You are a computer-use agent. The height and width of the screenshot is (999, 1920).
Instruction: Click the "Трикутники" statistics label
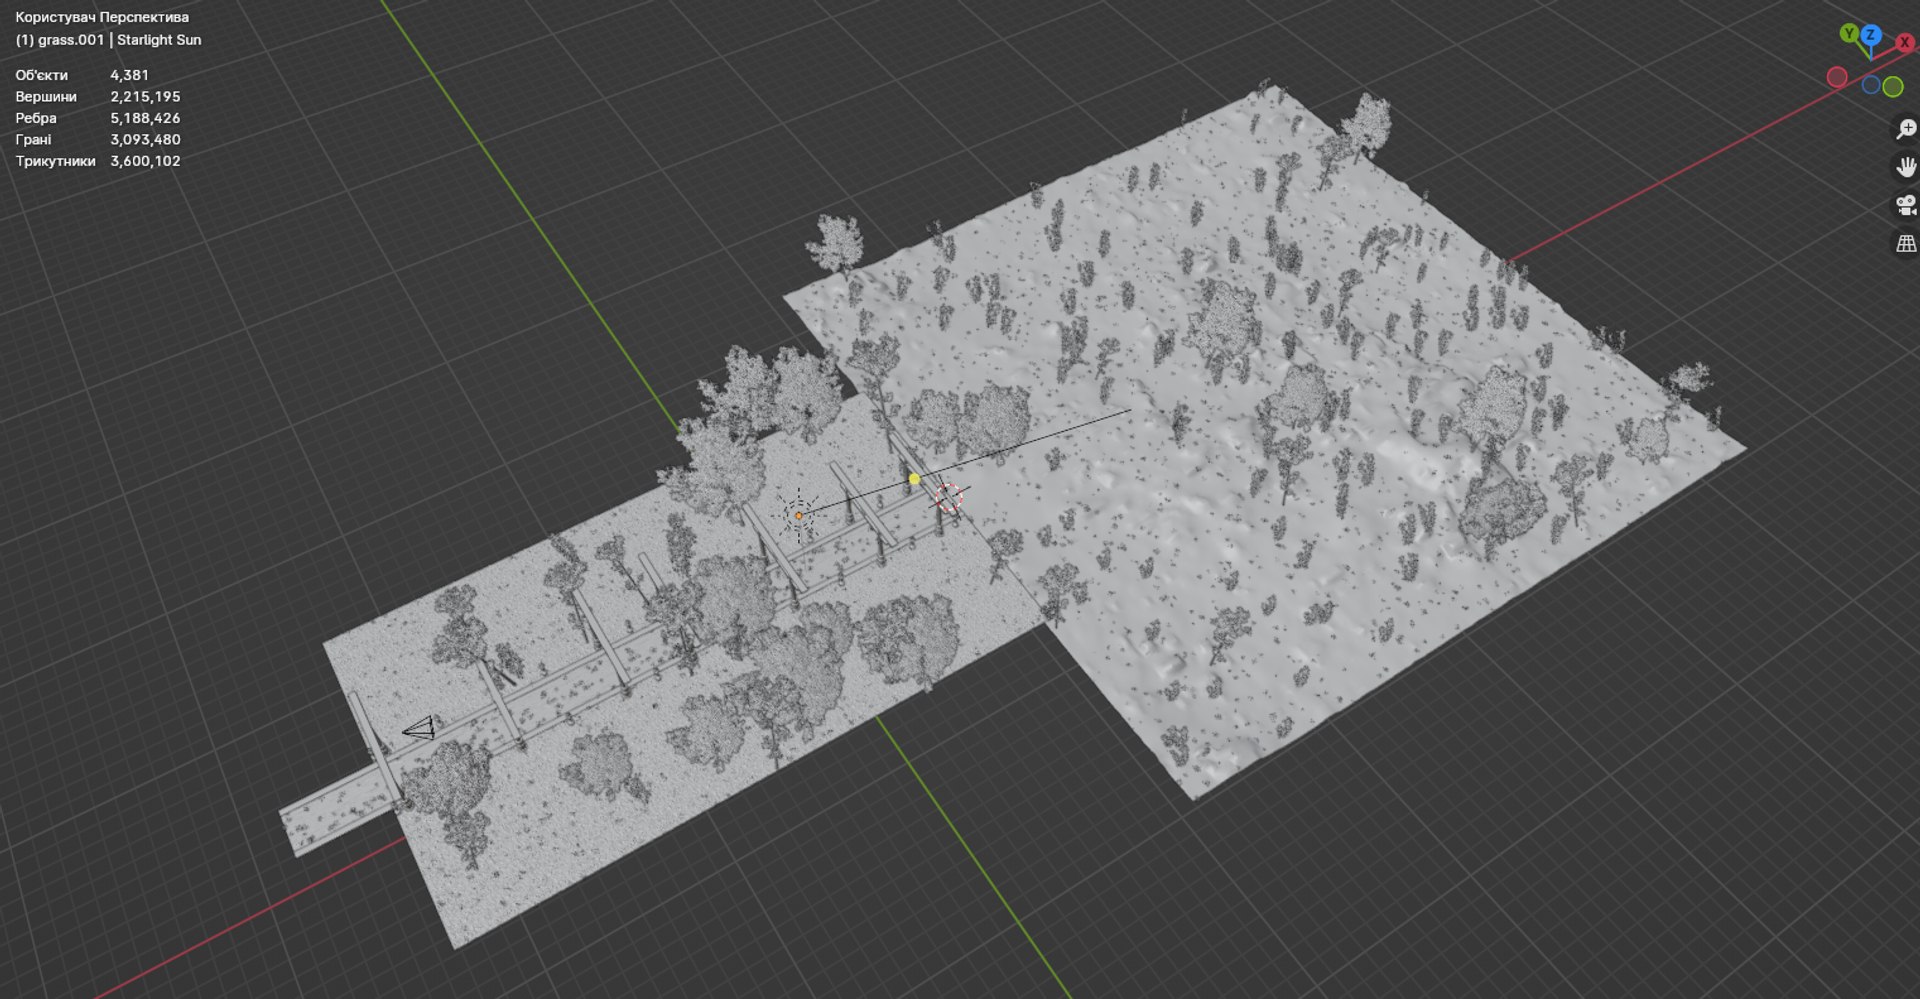click(x=55, y=161)
